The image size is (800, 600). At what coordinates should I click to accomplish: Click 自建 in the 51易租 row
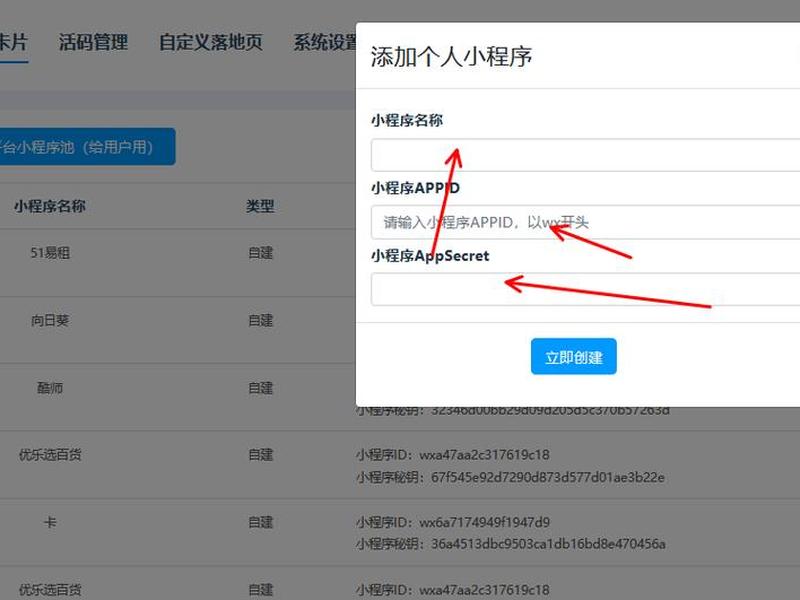tap(261, 253)
